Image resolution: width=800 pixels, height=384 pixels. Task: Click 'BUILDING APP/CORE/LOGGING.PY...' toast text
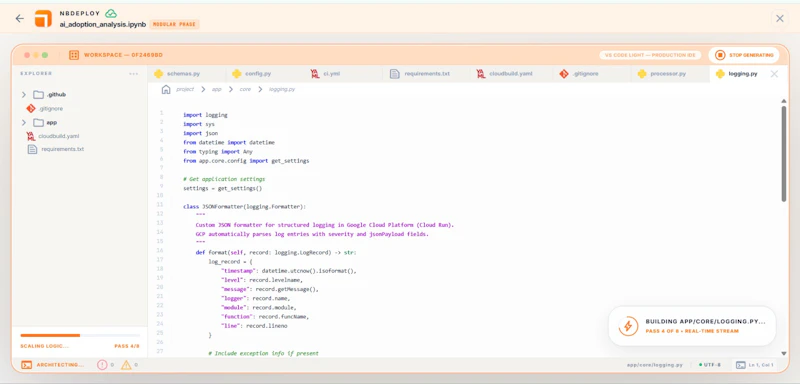tap(706, 322)
